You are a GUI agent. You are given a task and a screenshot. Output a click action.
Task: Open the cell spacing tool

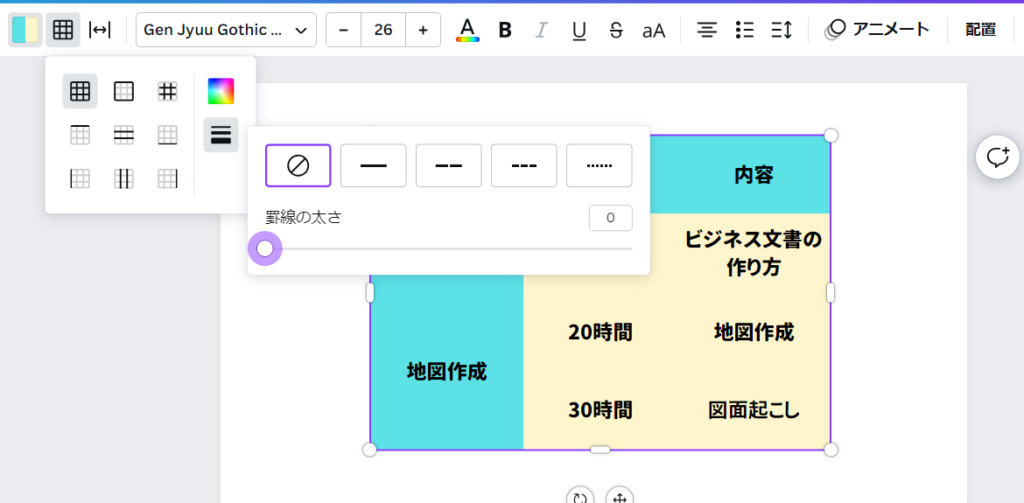(x=100, y=30)
